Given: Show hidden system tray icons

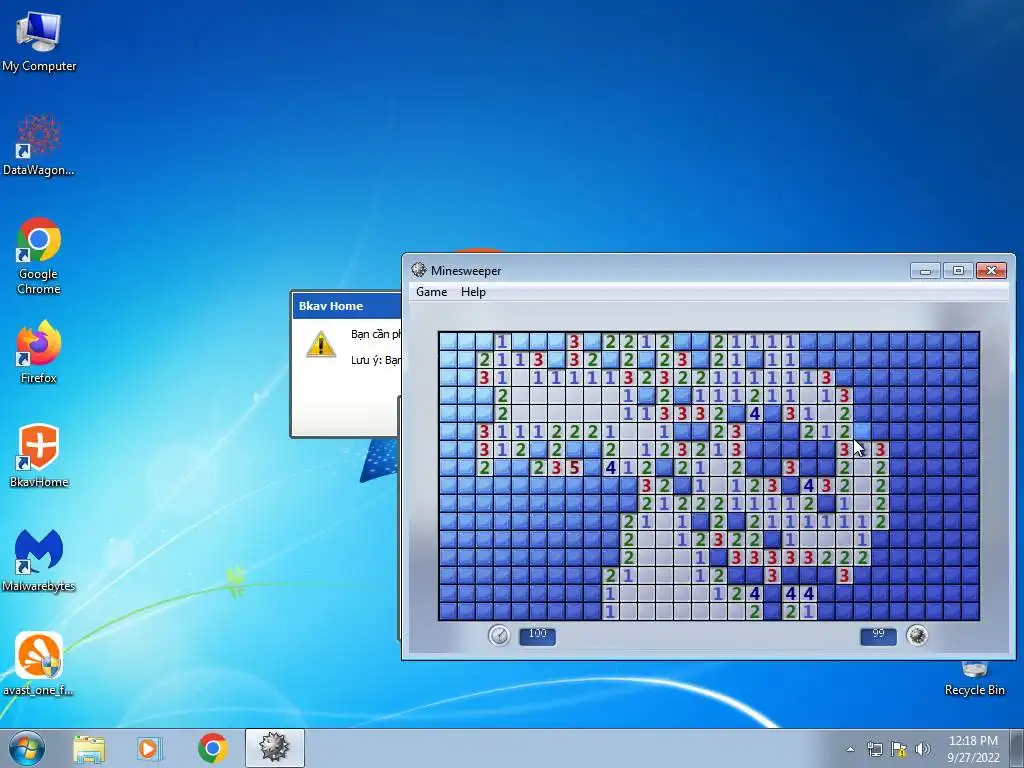Looking at the screenshot, I should click(850, 749).
